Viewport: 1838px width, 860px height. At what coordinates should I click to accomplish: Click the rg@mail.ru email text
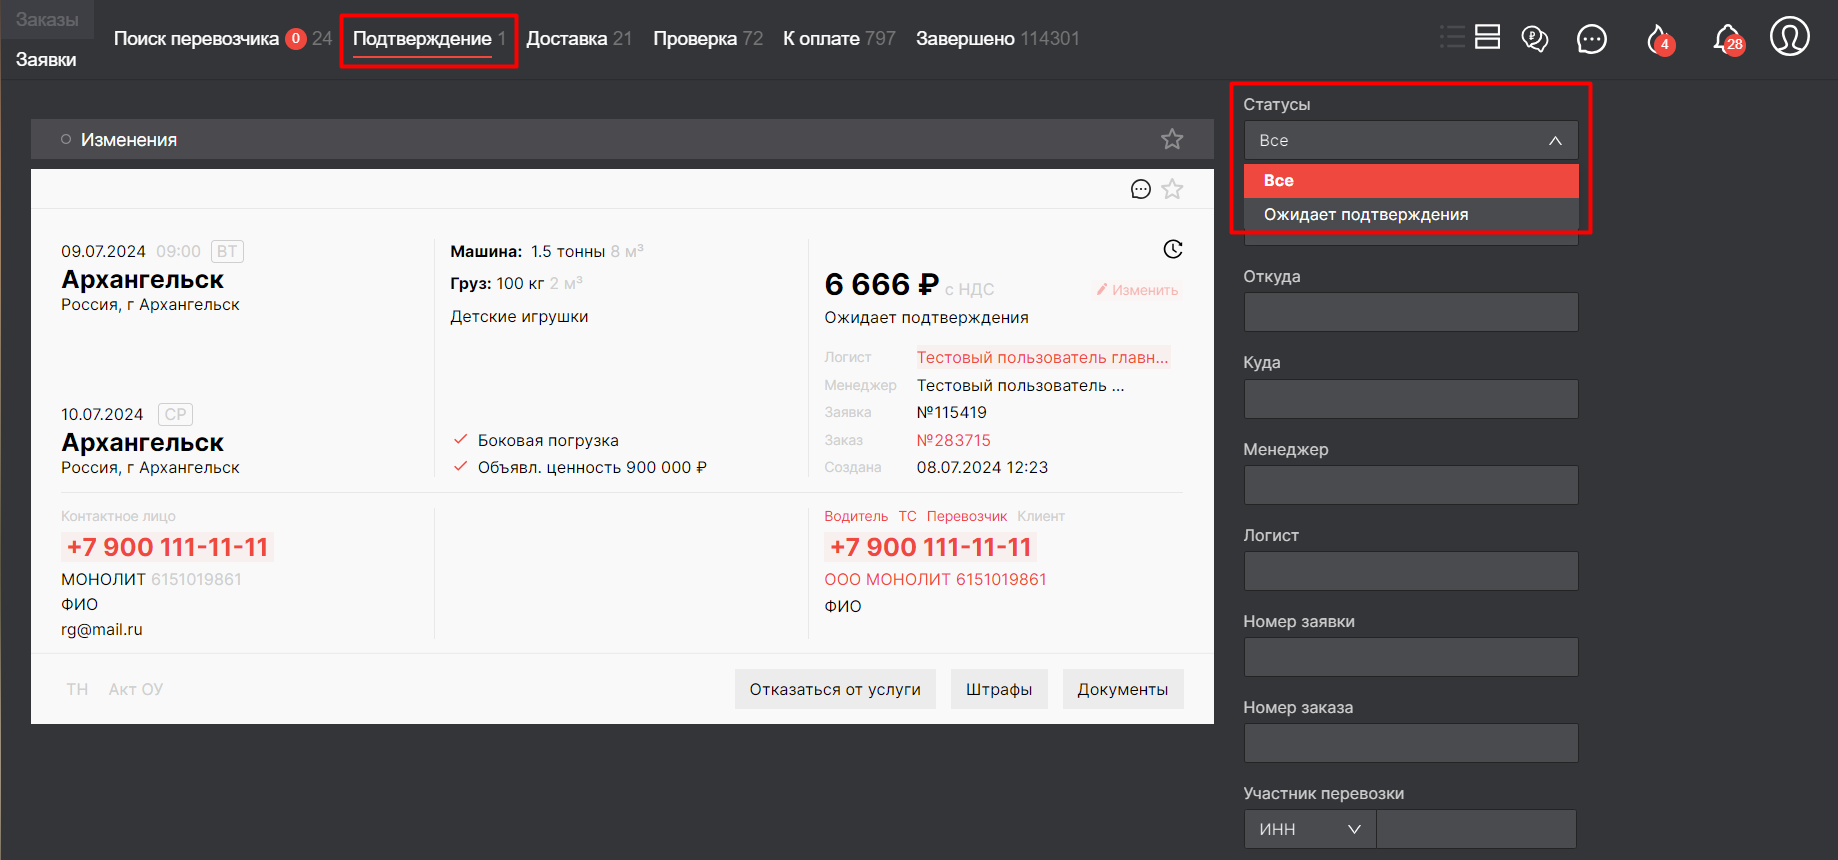102,629
